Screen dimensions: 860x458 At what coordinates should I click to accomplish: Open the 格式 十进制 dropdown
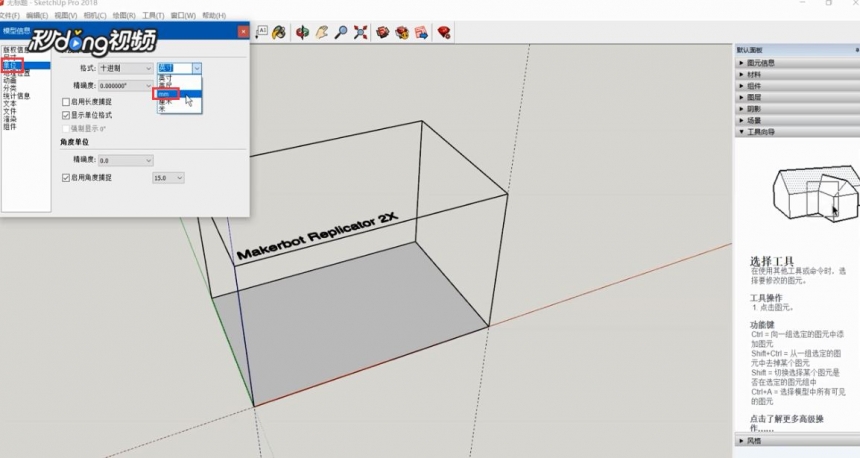126,69
